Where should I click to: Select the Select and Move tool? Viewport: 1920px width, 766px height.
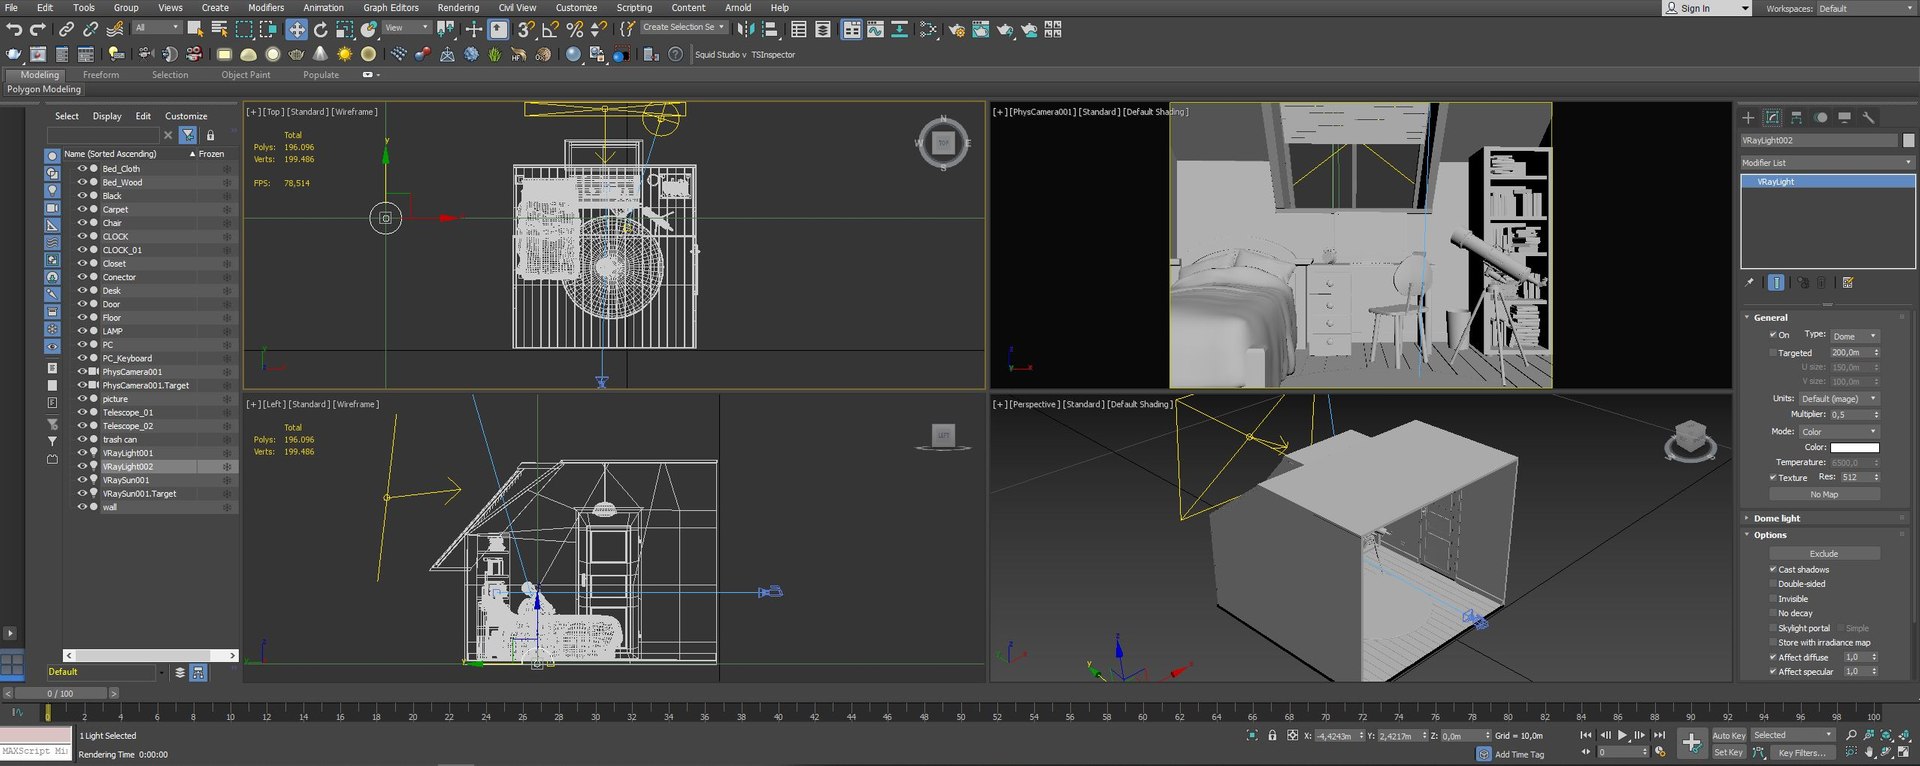(297, 30)
